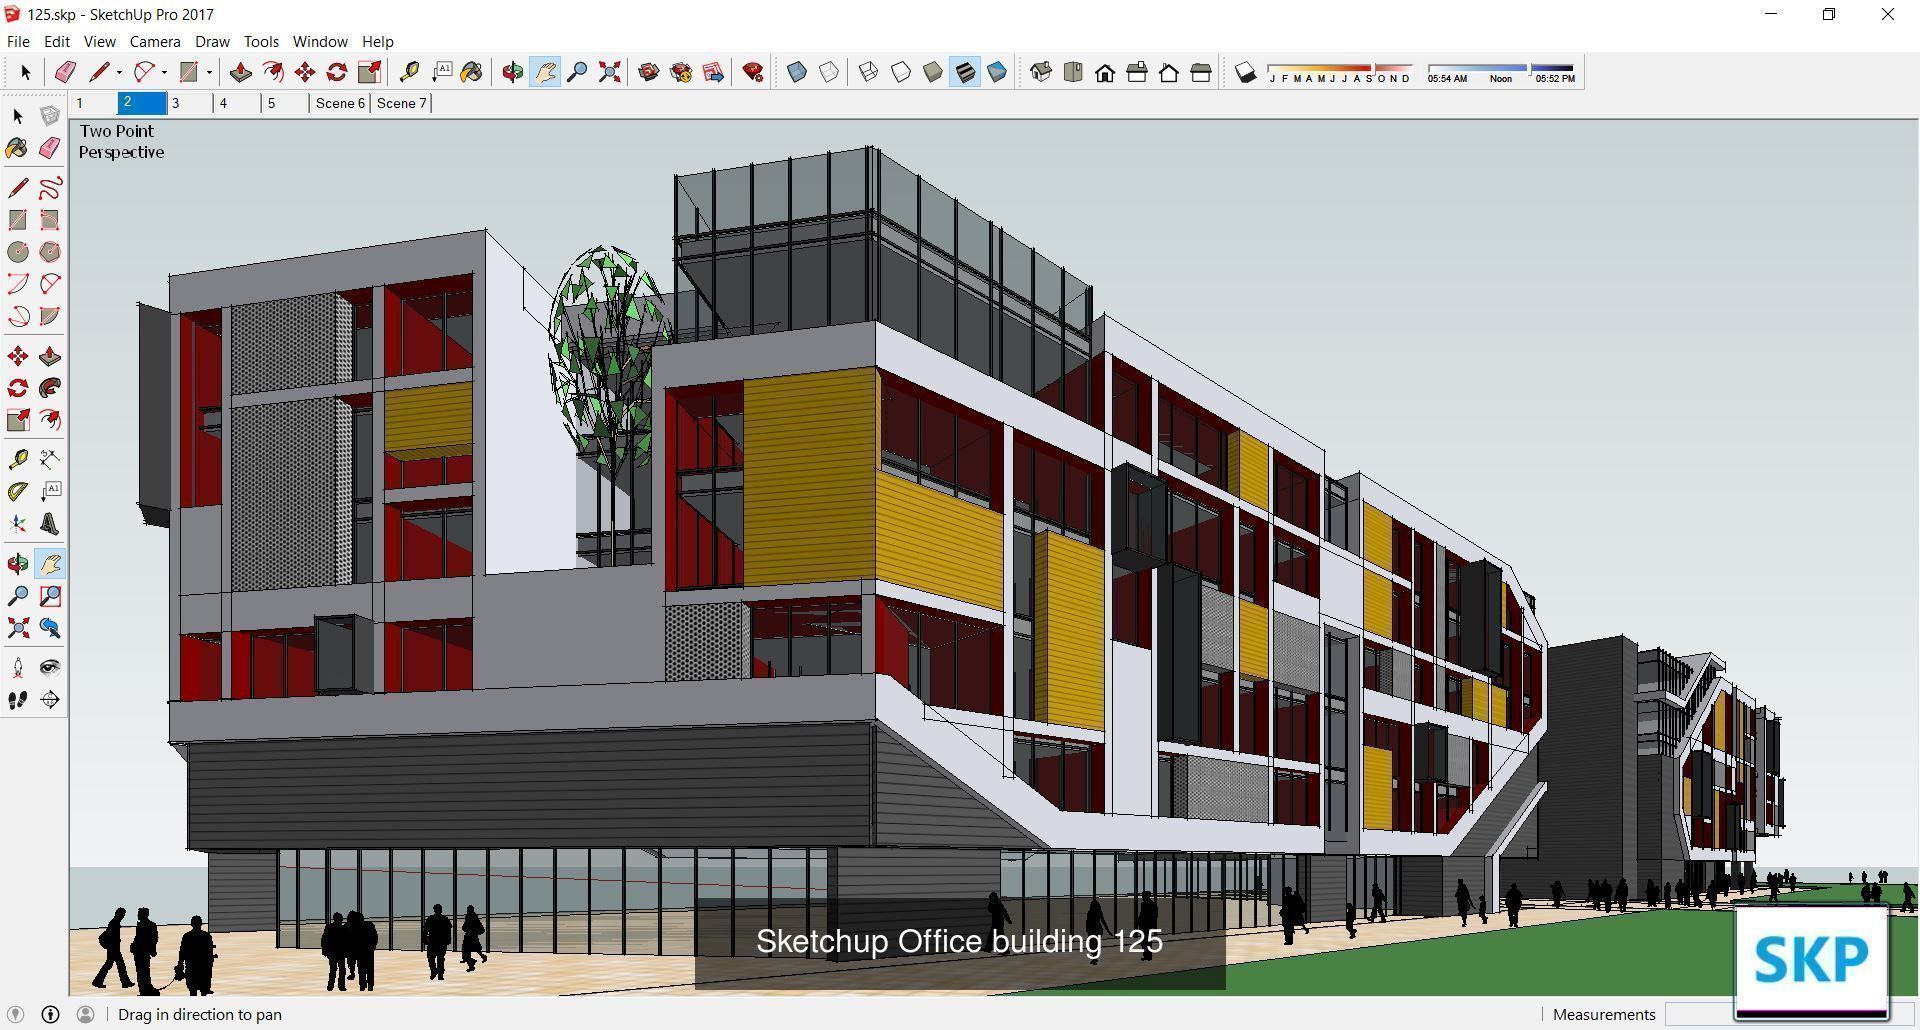Switch to Left view
Image resolution: width=1920 pixels, height=1030 pixels.
point(1201,72)
